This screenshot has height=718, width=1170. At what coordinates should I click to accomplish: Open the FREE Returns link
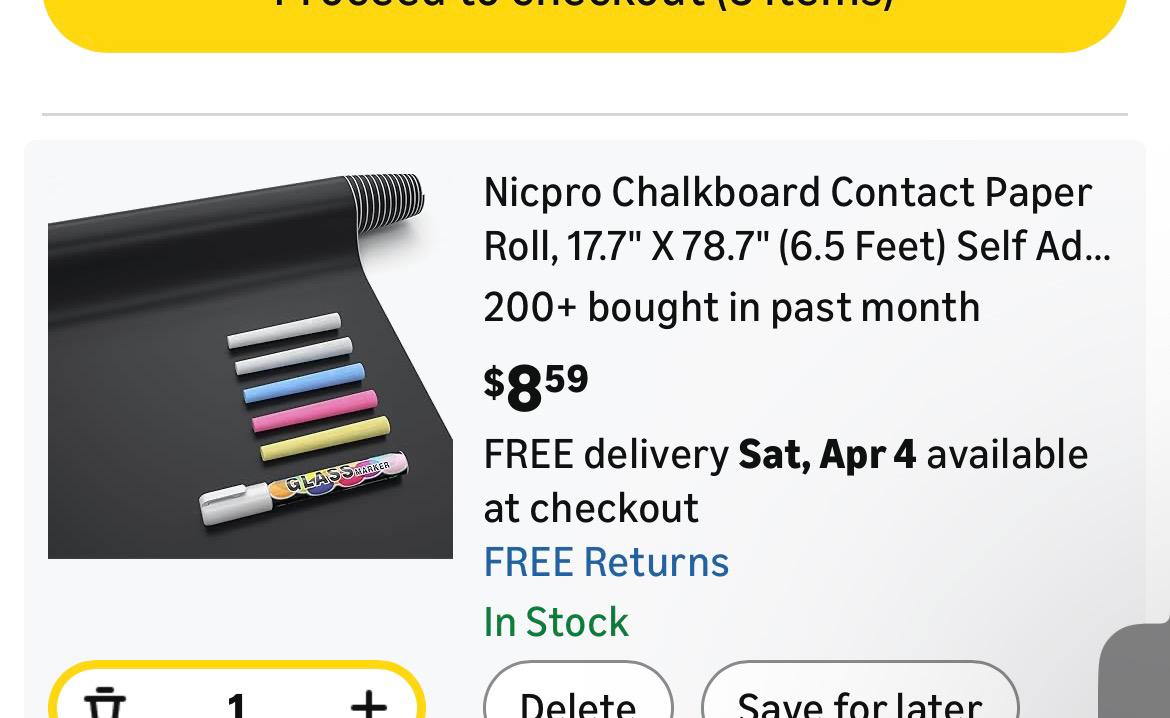coord(606,562)
